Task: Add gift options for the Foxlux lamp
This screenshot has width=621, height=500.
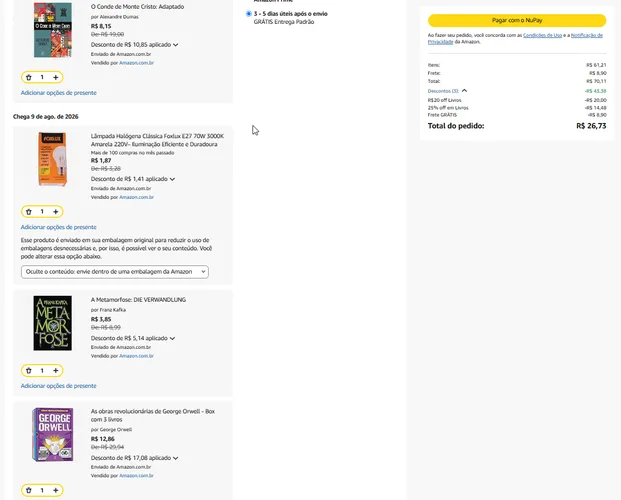Action: pos(59,227)
